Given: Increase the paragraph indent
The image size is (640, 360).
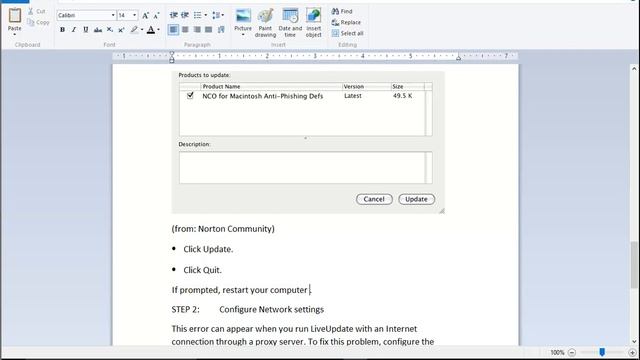Looking at the screenshot, I should 185,15.
